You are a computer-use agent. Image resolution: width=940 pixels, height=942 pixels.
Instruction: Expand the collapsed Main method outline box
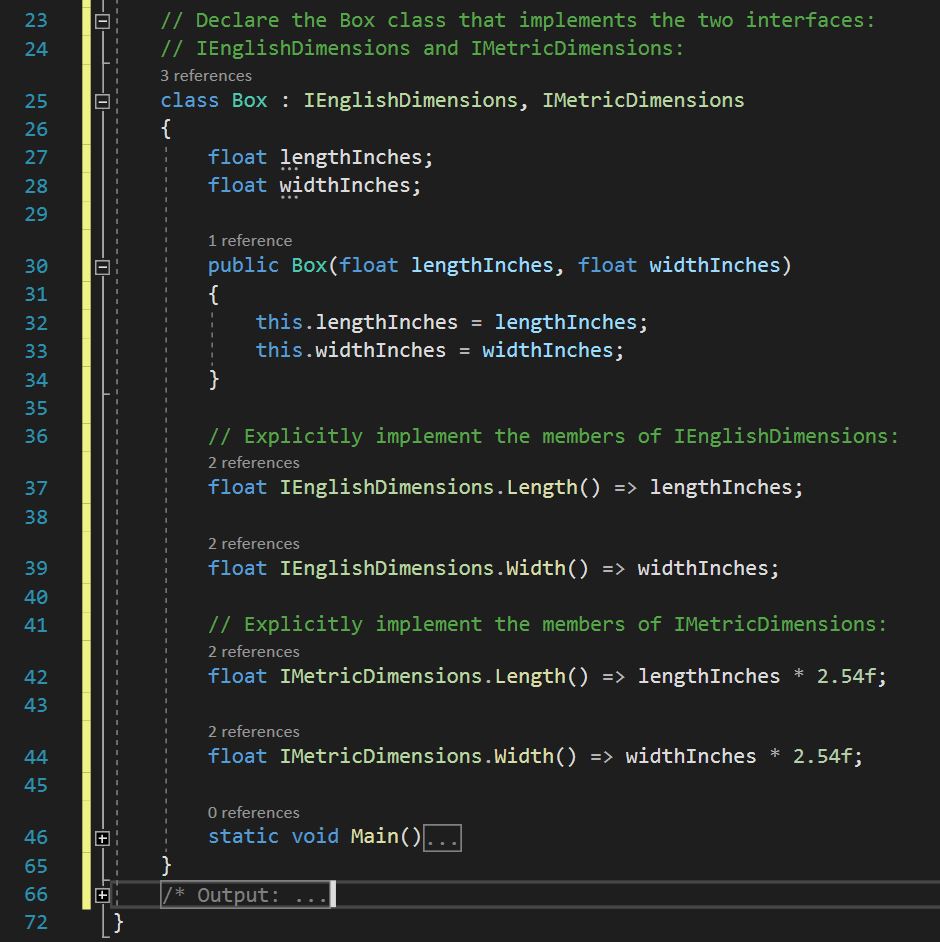click(x=102, y=838)
